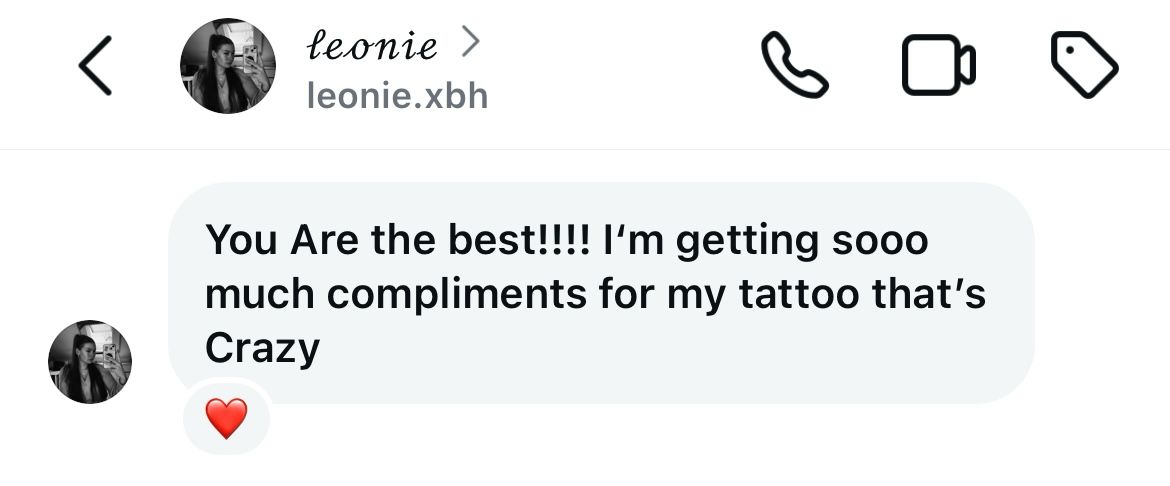Open reactions list from heart pill
This screenshot has height=486, width=1170.
(226, 418)
